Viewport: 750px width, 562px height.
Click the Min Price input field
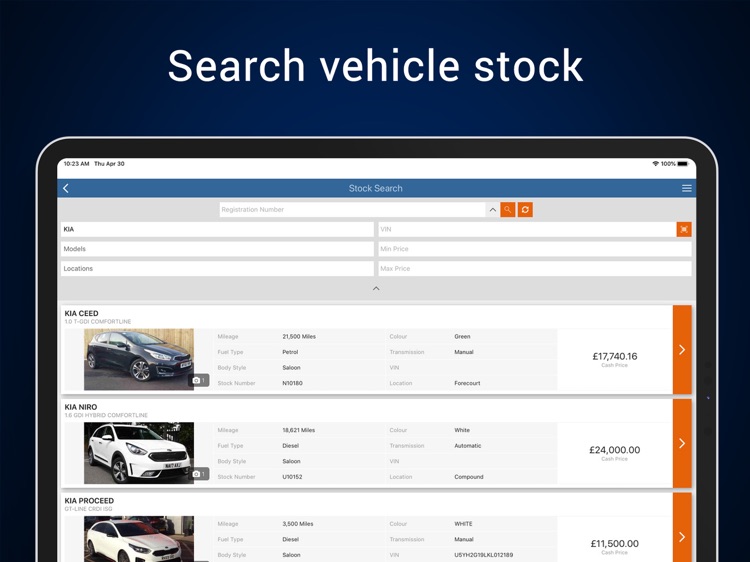coord(535,249)
